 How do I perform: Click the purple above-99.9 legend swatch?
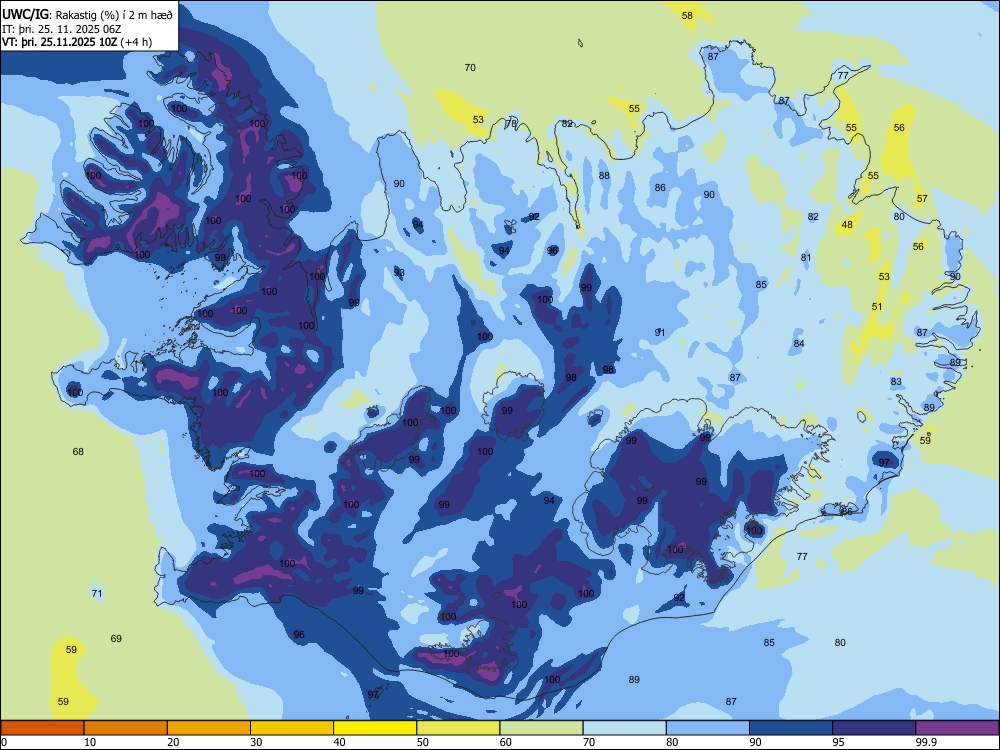tap(958, 728)
